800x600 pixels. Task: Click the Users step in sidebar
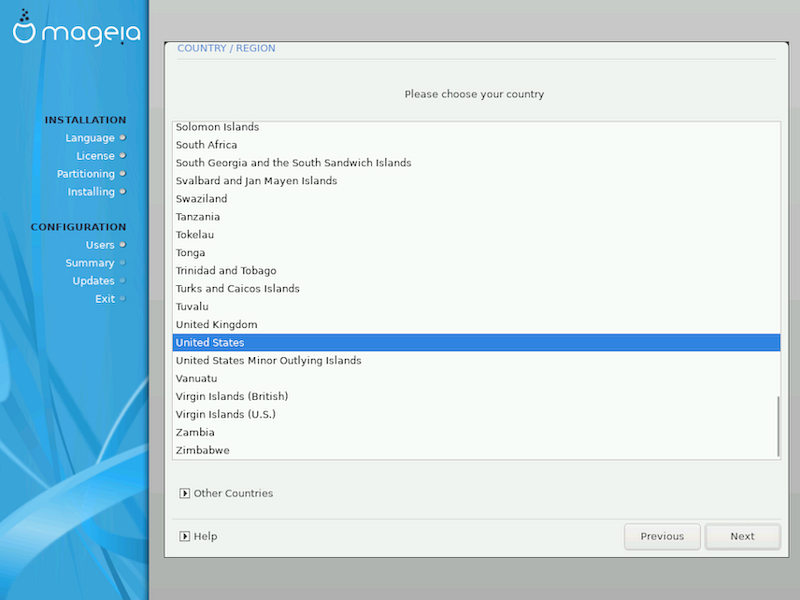100,245
